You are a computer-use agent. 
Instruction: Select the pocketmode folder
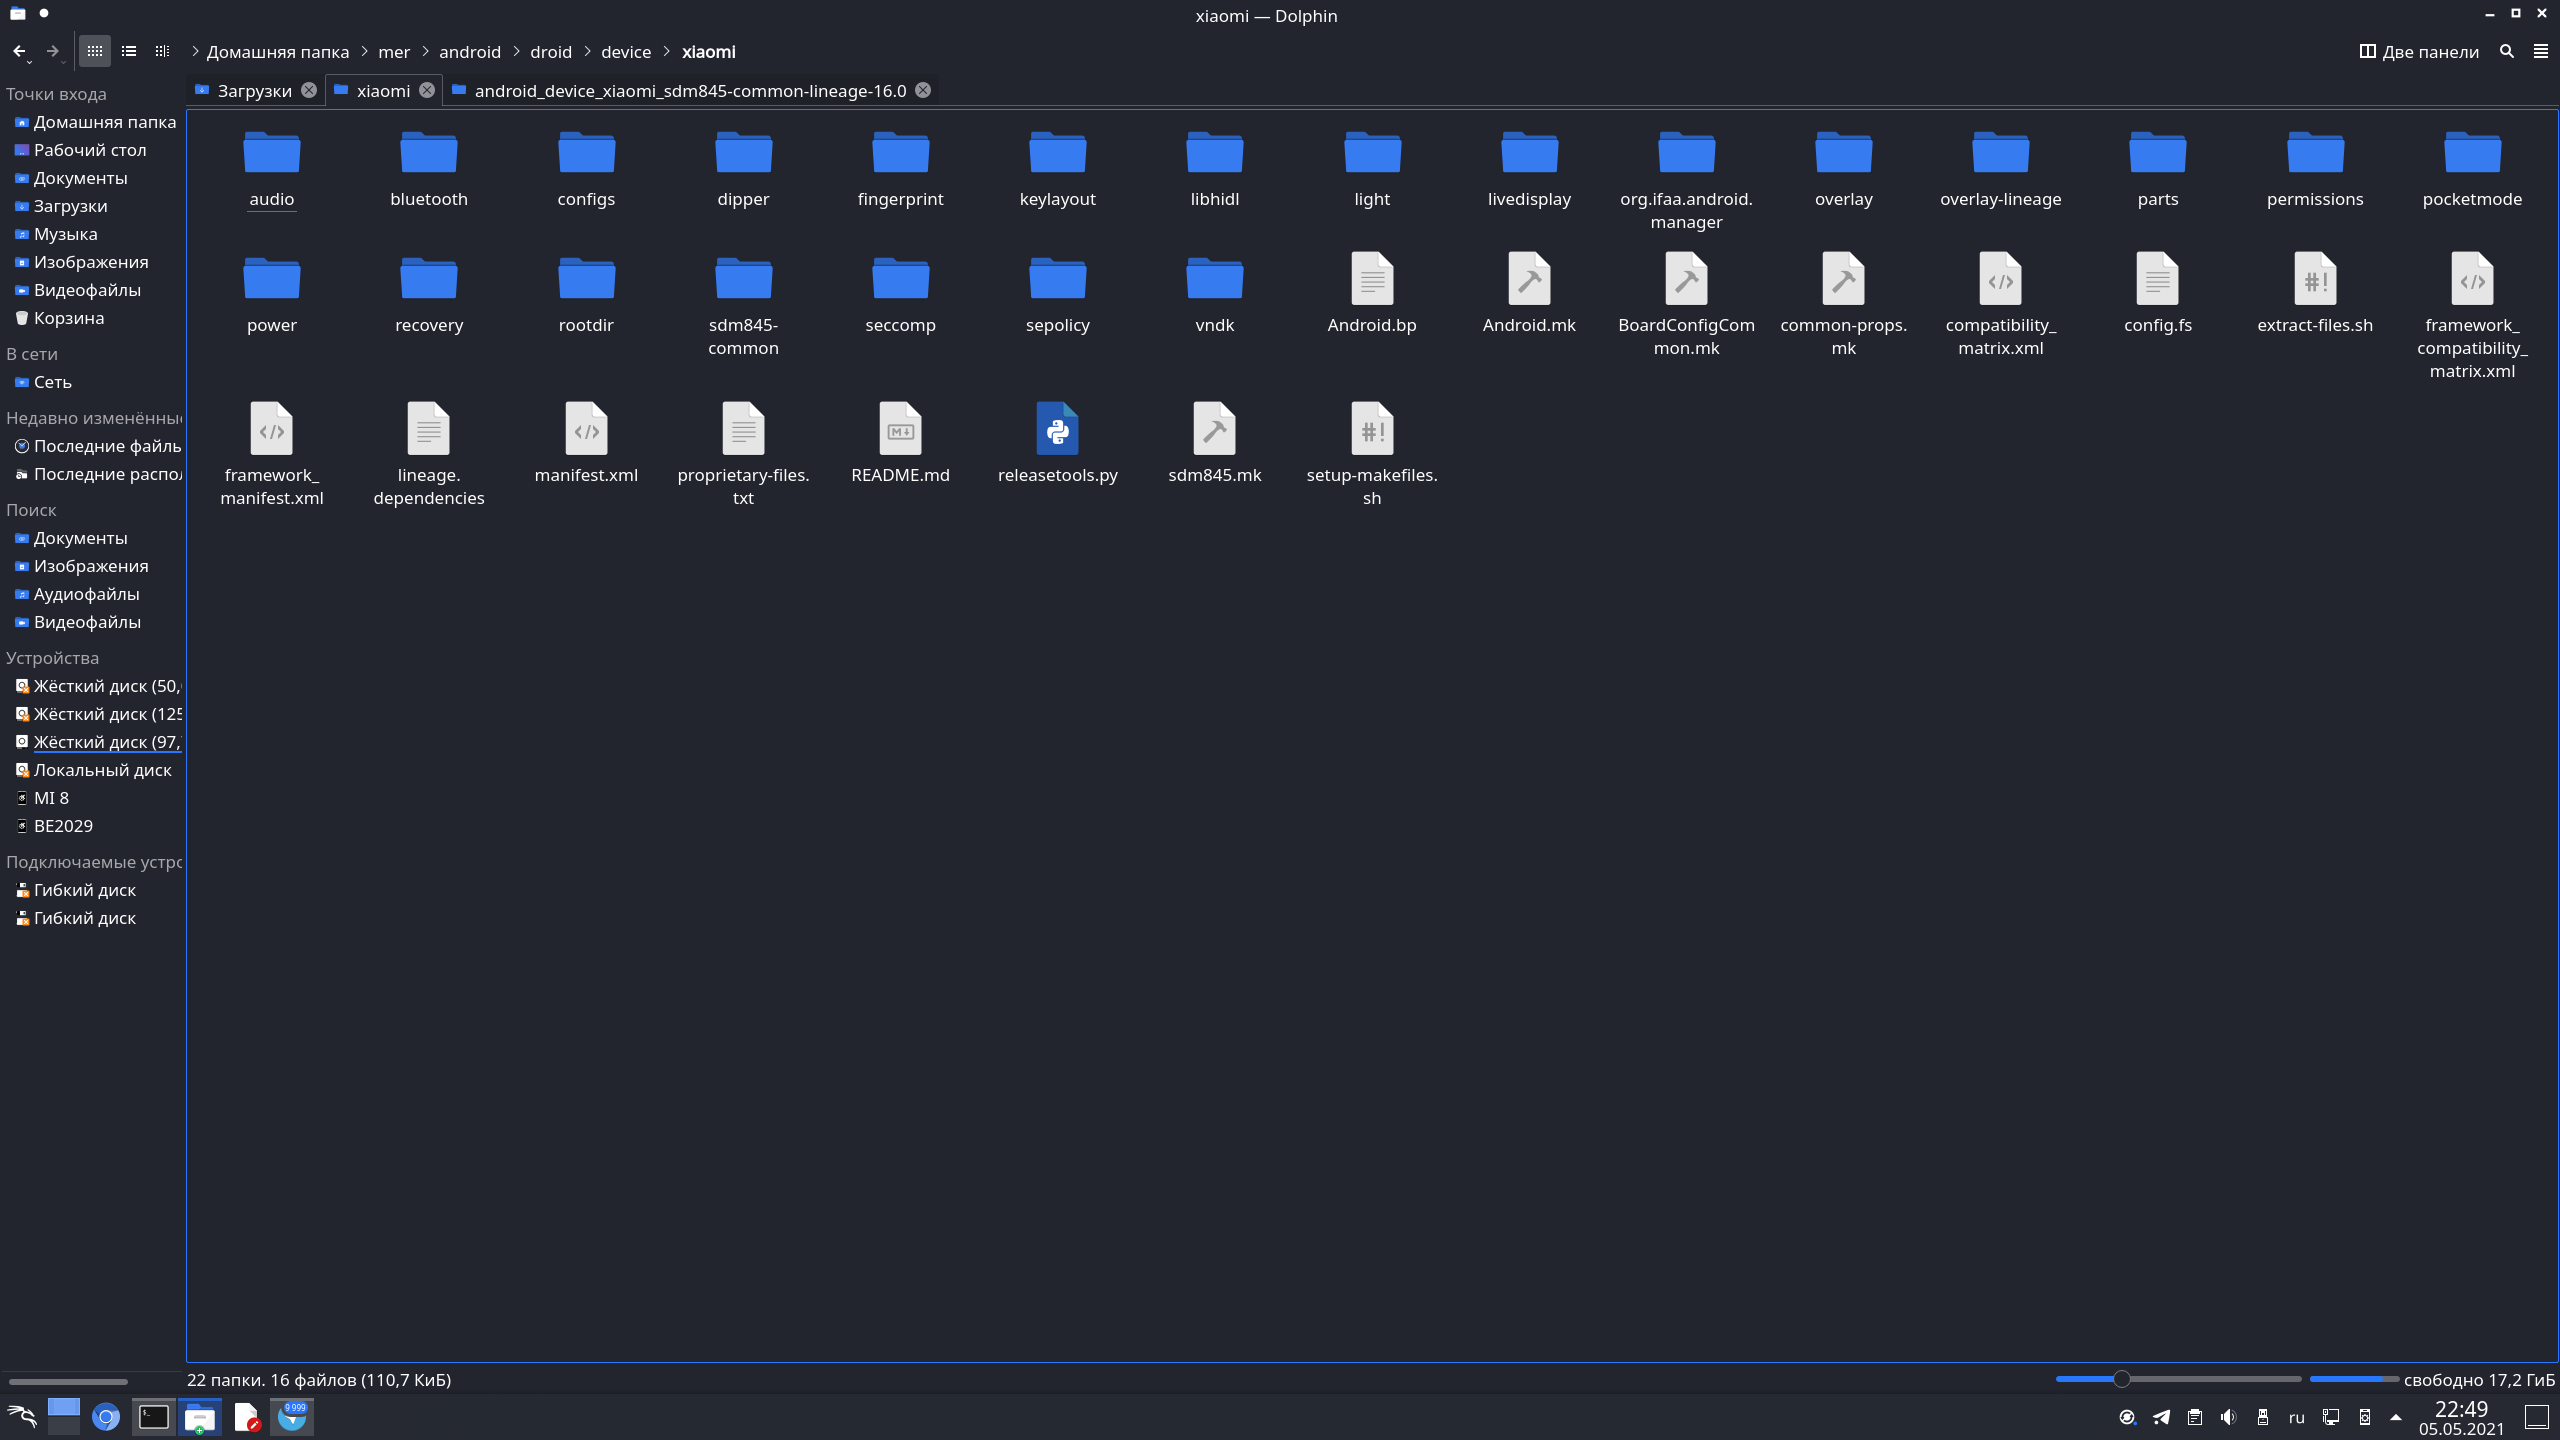pyautogui.click(x=2472, y=170)
